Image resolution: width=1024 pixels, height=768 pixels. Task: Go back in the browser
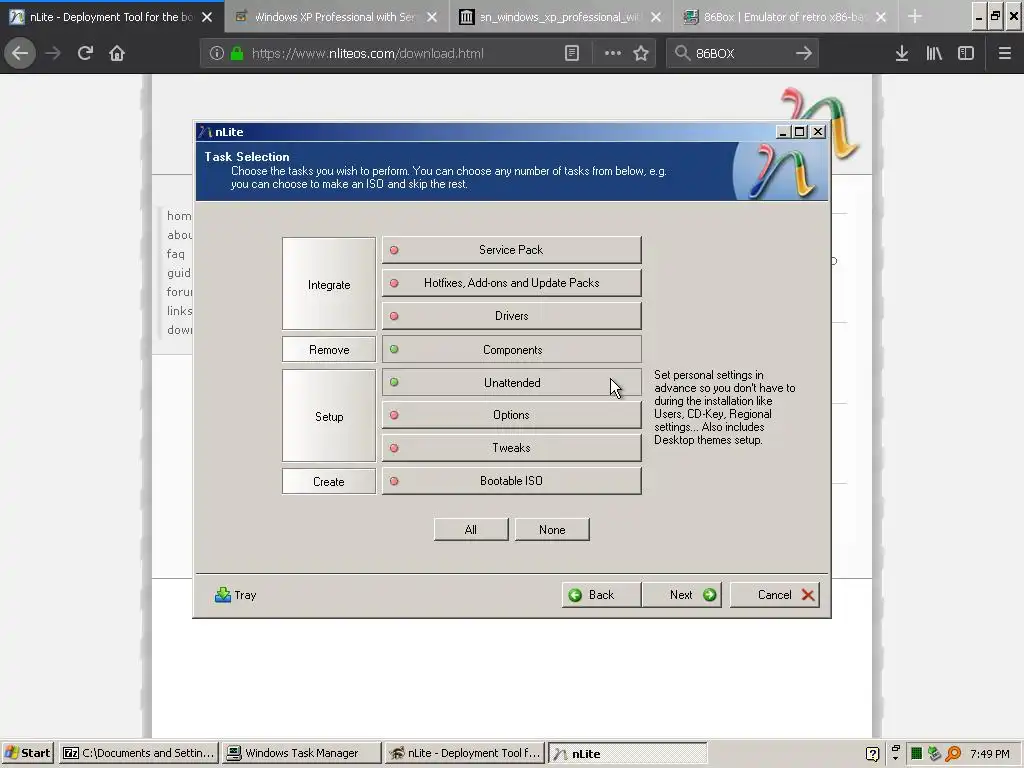[x=20, y=53]
